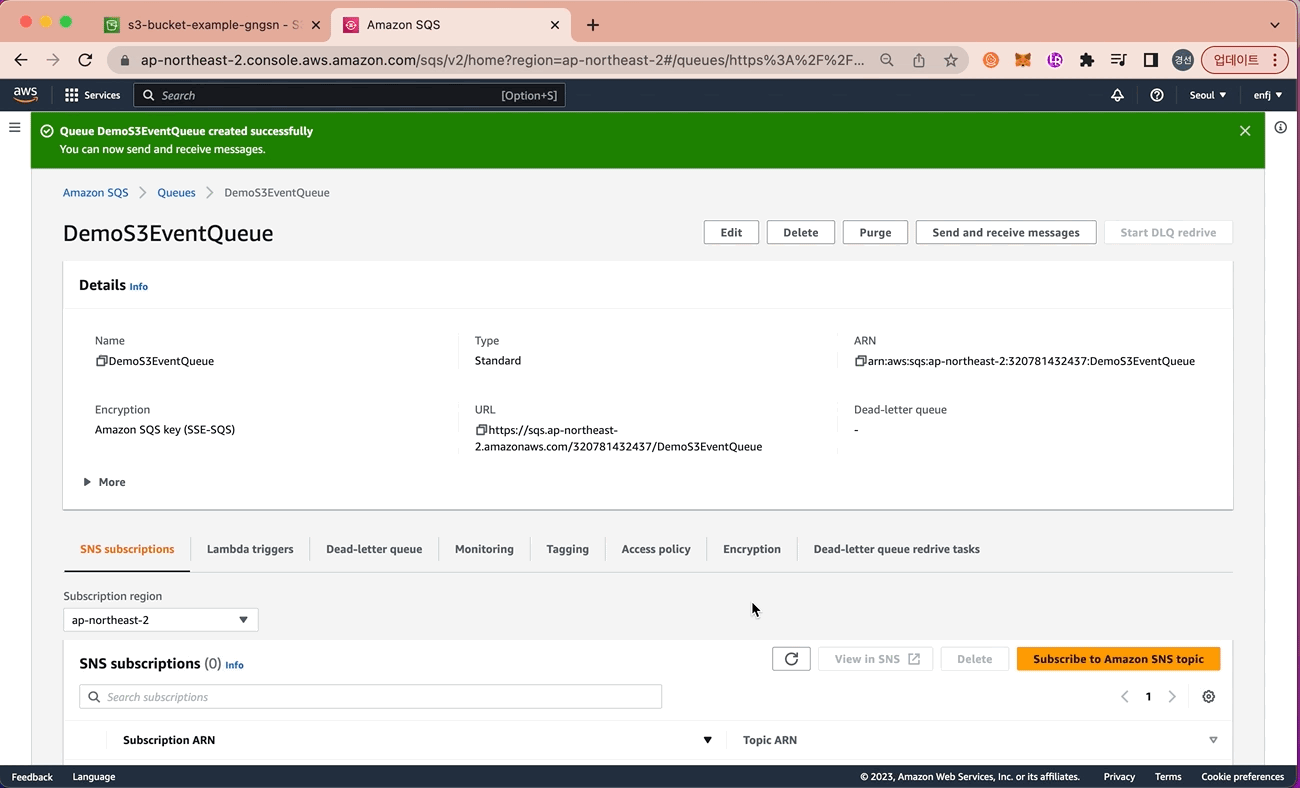
Task: Open the info panel icon at right edge
Action: click(x=1281, y=127)
